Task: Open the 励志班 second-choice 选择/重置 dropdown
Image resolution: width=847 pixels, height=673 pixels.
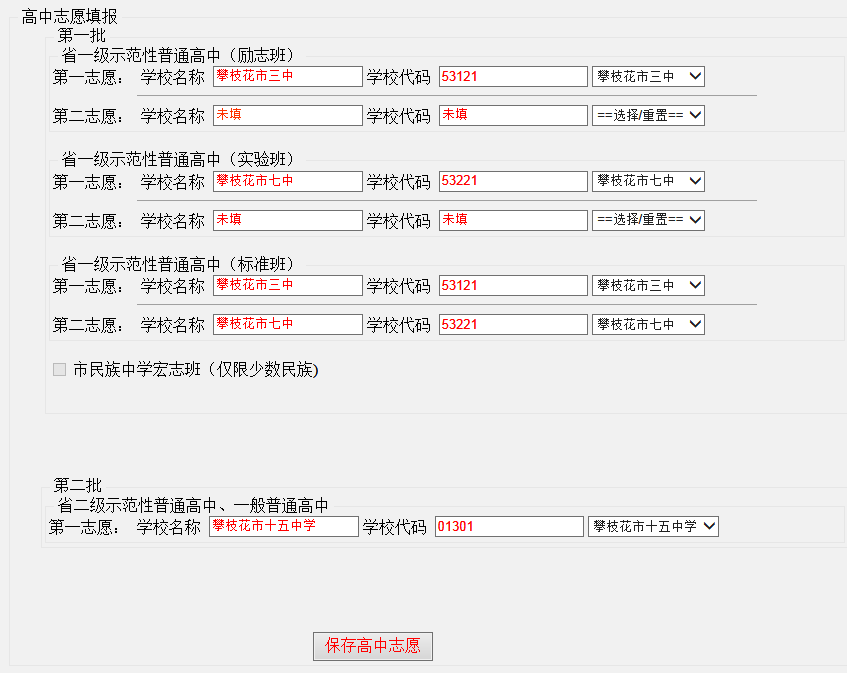Action: 648,116
